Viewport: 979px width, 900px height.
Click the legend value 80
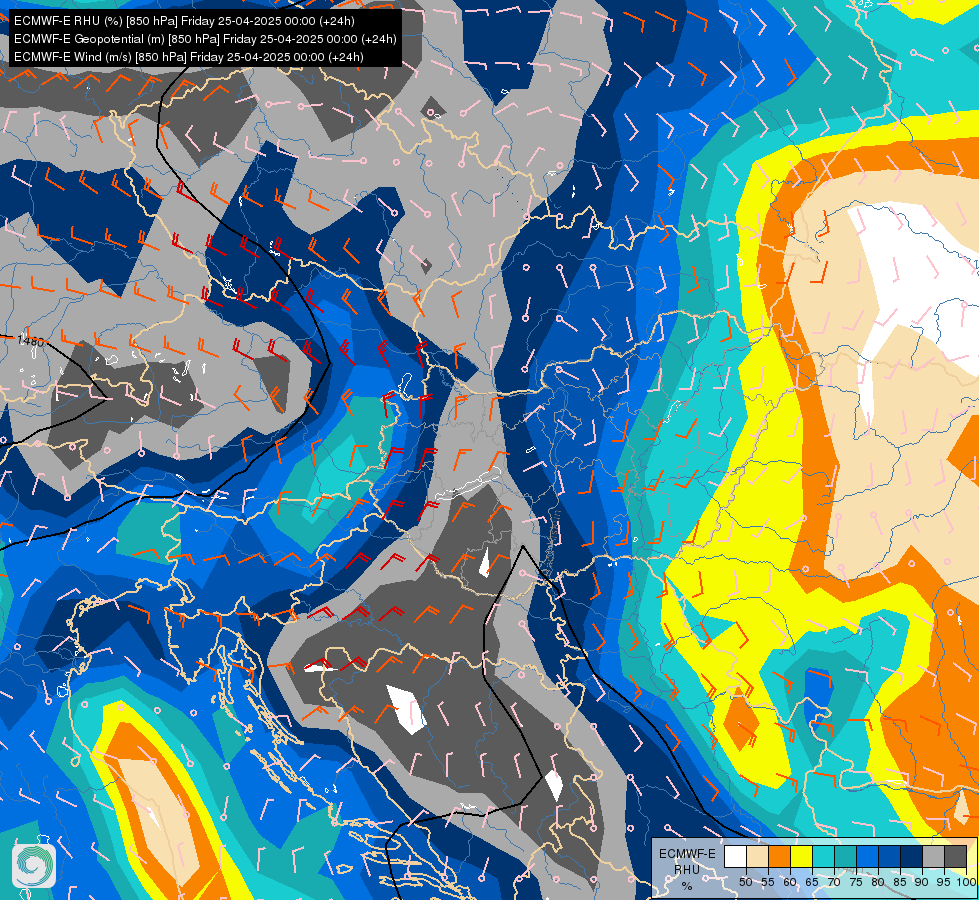click(x=878, y=882)
